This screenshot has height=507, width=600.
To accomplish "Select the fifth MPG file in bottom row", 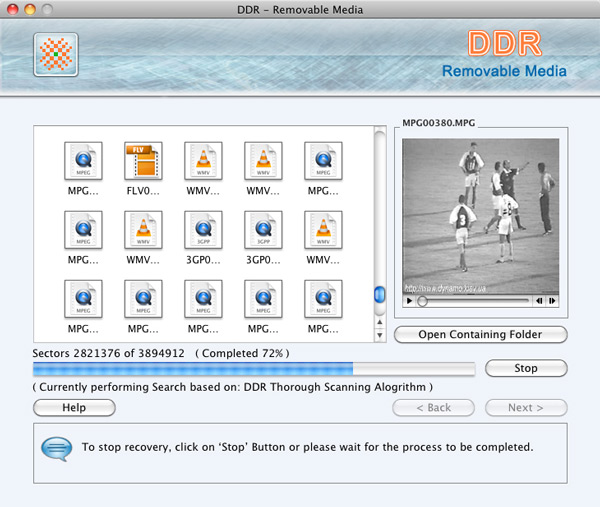I will (x=323, y=299).
